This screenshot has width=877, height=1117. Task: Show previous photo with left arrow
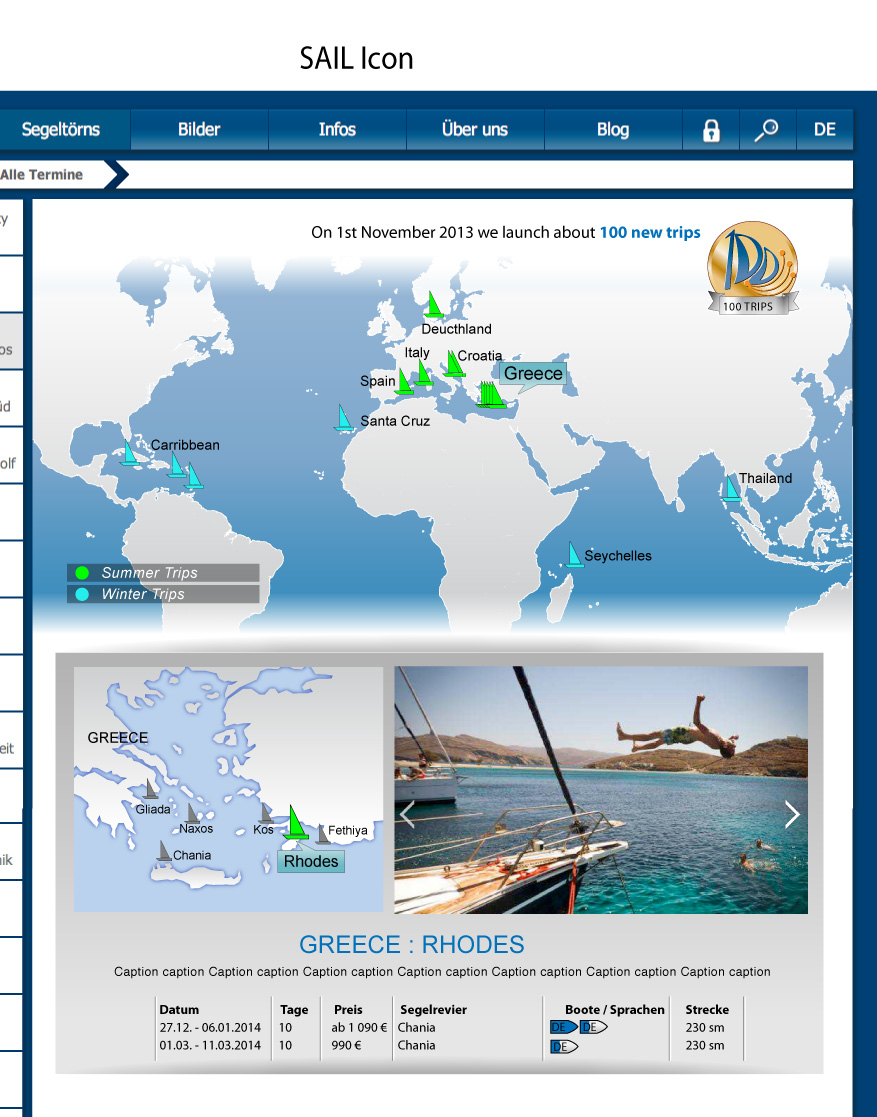pyautogui.click(x=408, y=814)
